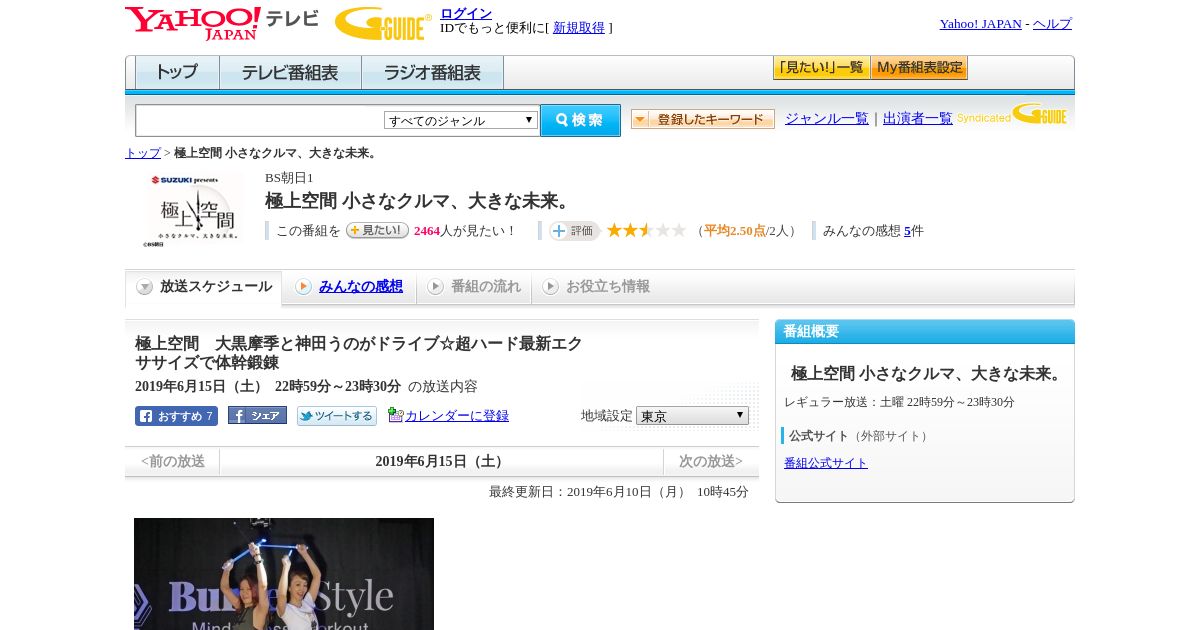Select the トップ navigation tab
The width and height of the screenshot is (1200, 630).
[177, 73]
